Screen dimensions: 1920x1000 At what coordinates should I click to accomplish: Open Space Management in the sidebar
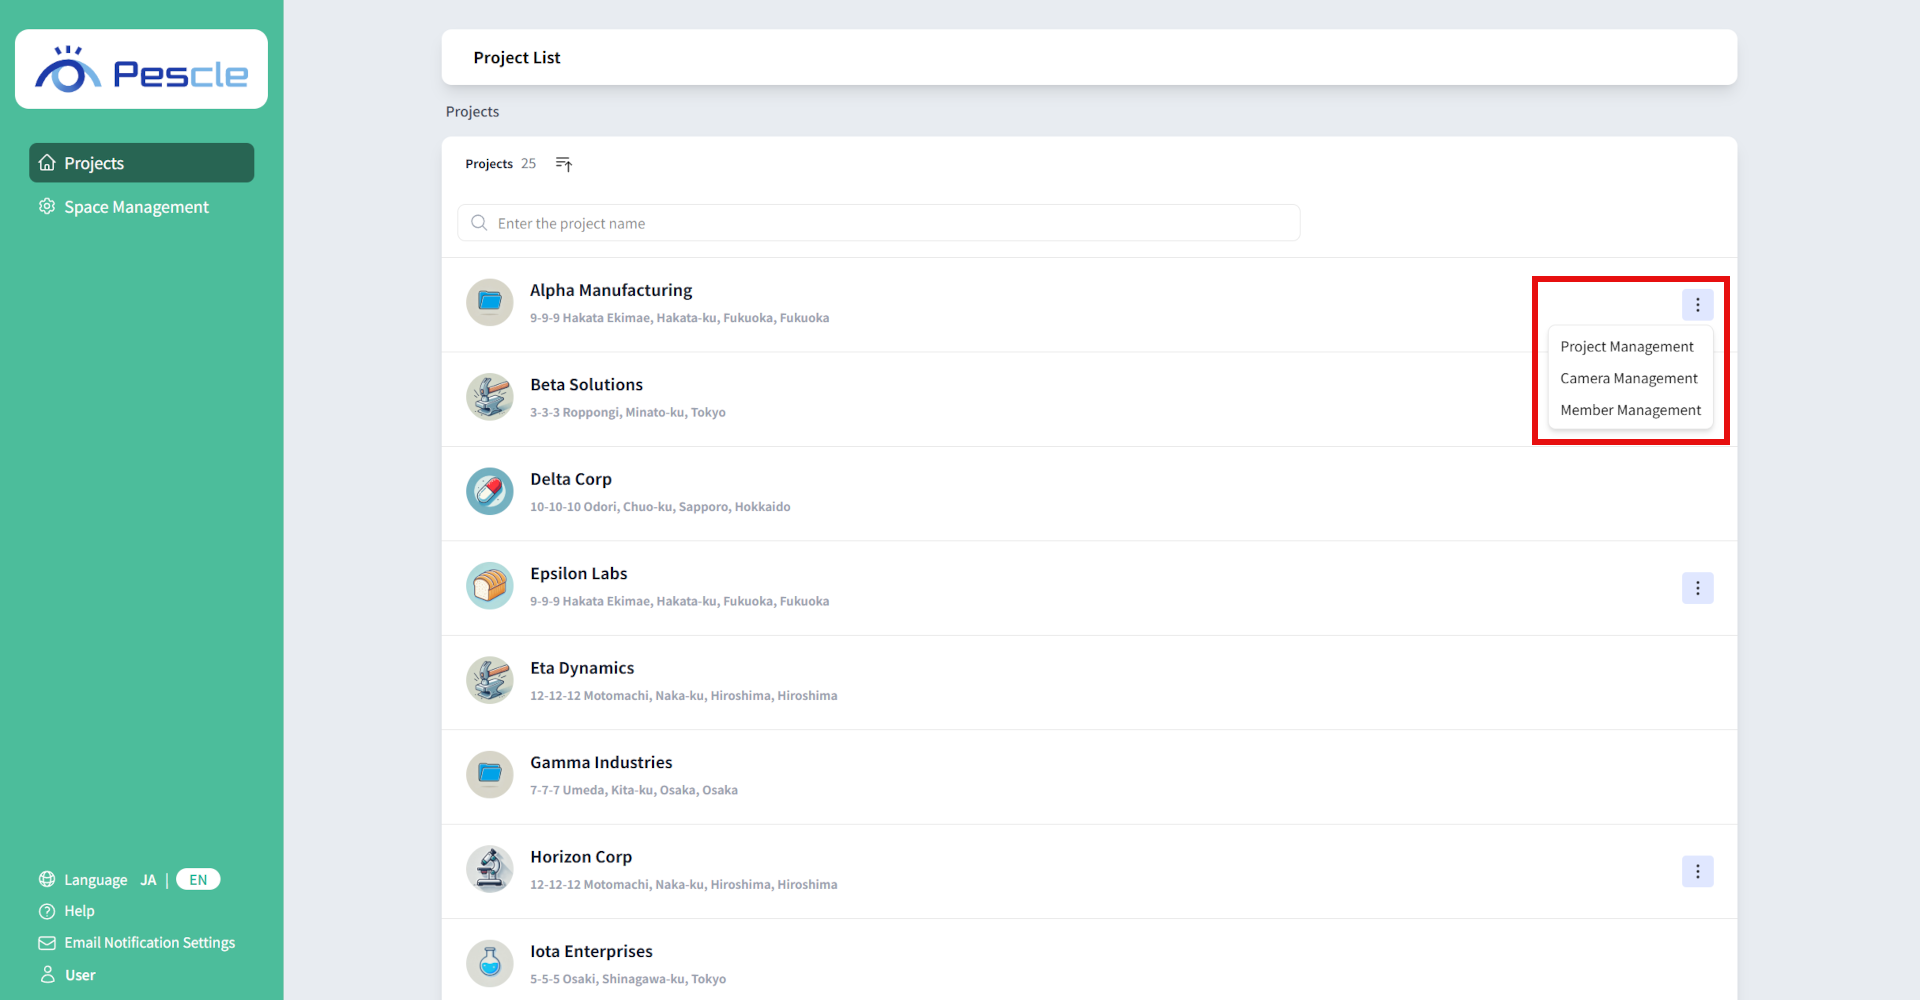pos(136,207)
